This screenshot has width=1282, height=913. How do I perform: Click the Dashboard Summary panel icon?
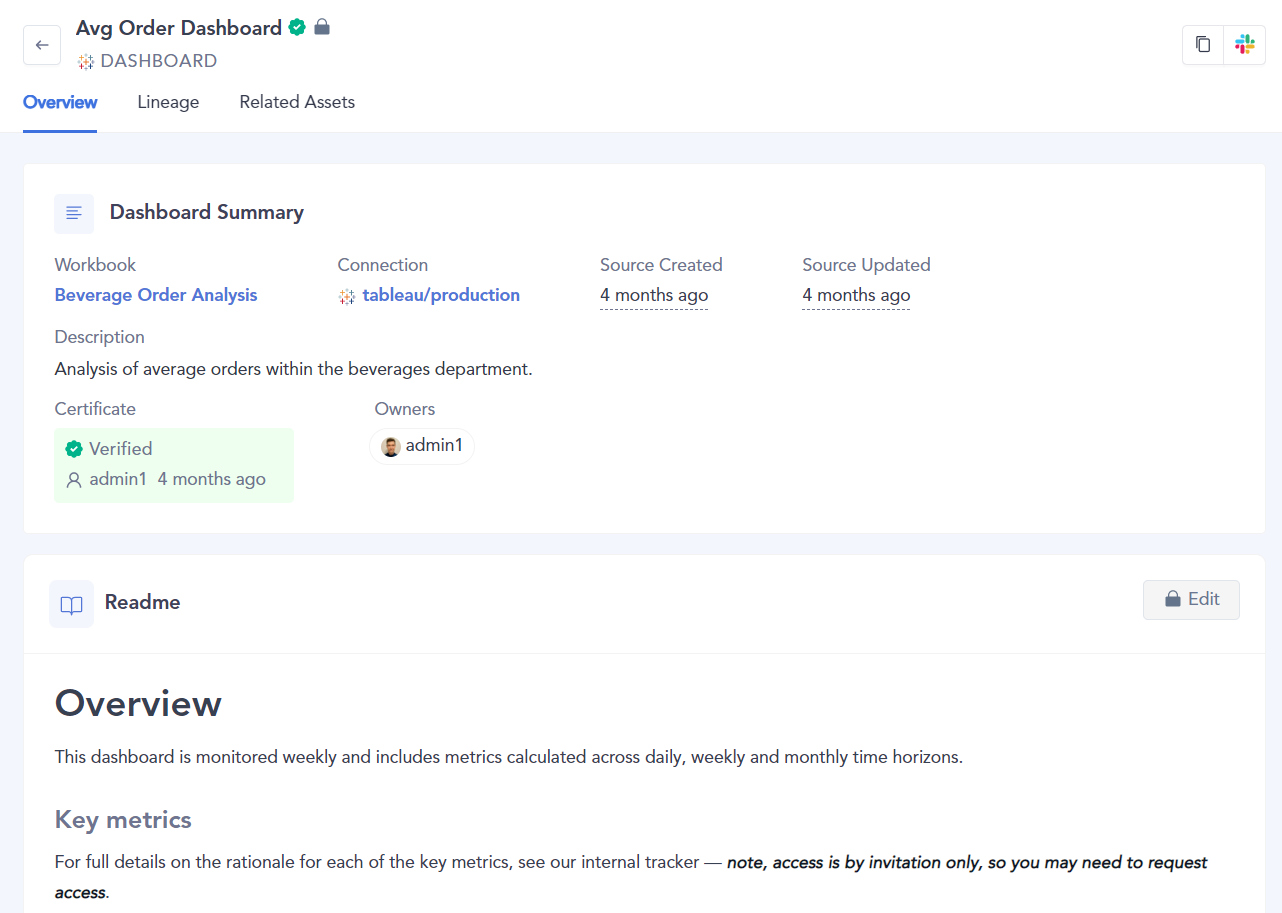point(73,213)
